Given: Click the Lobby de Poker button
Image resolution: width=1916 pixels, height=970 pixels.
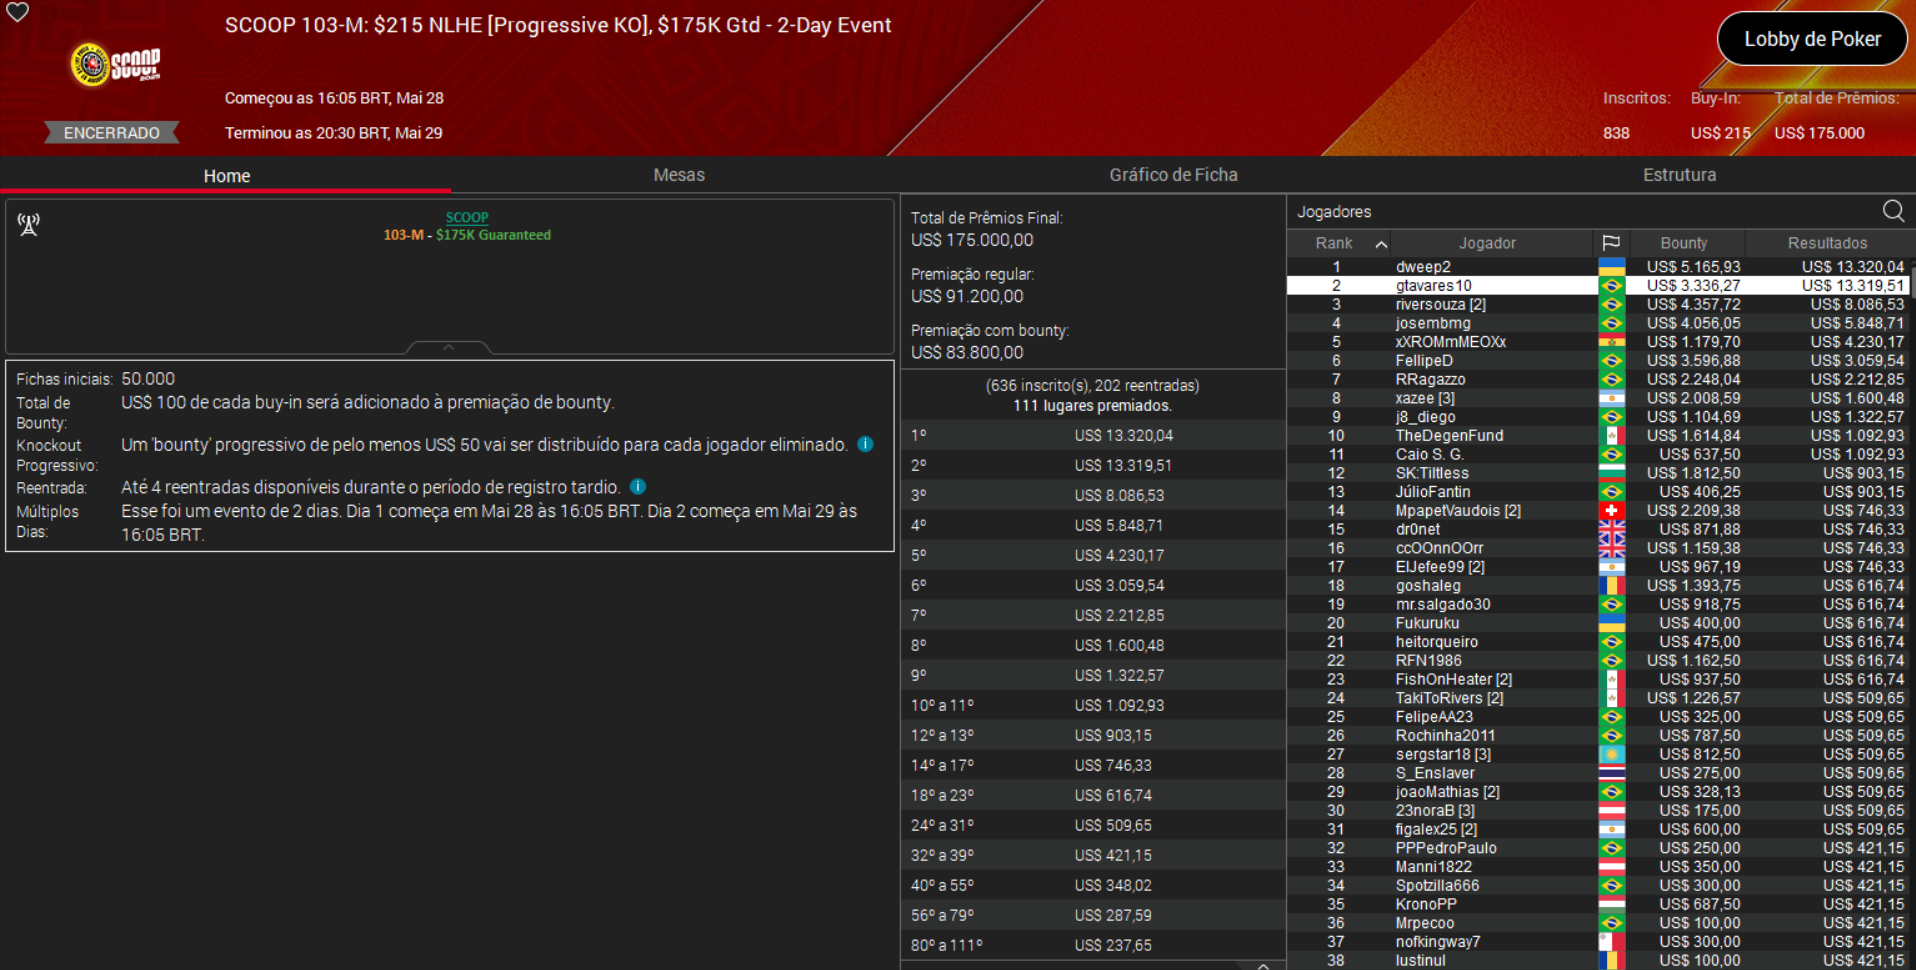Looking at the screenshot, I should coord(1812,39).
